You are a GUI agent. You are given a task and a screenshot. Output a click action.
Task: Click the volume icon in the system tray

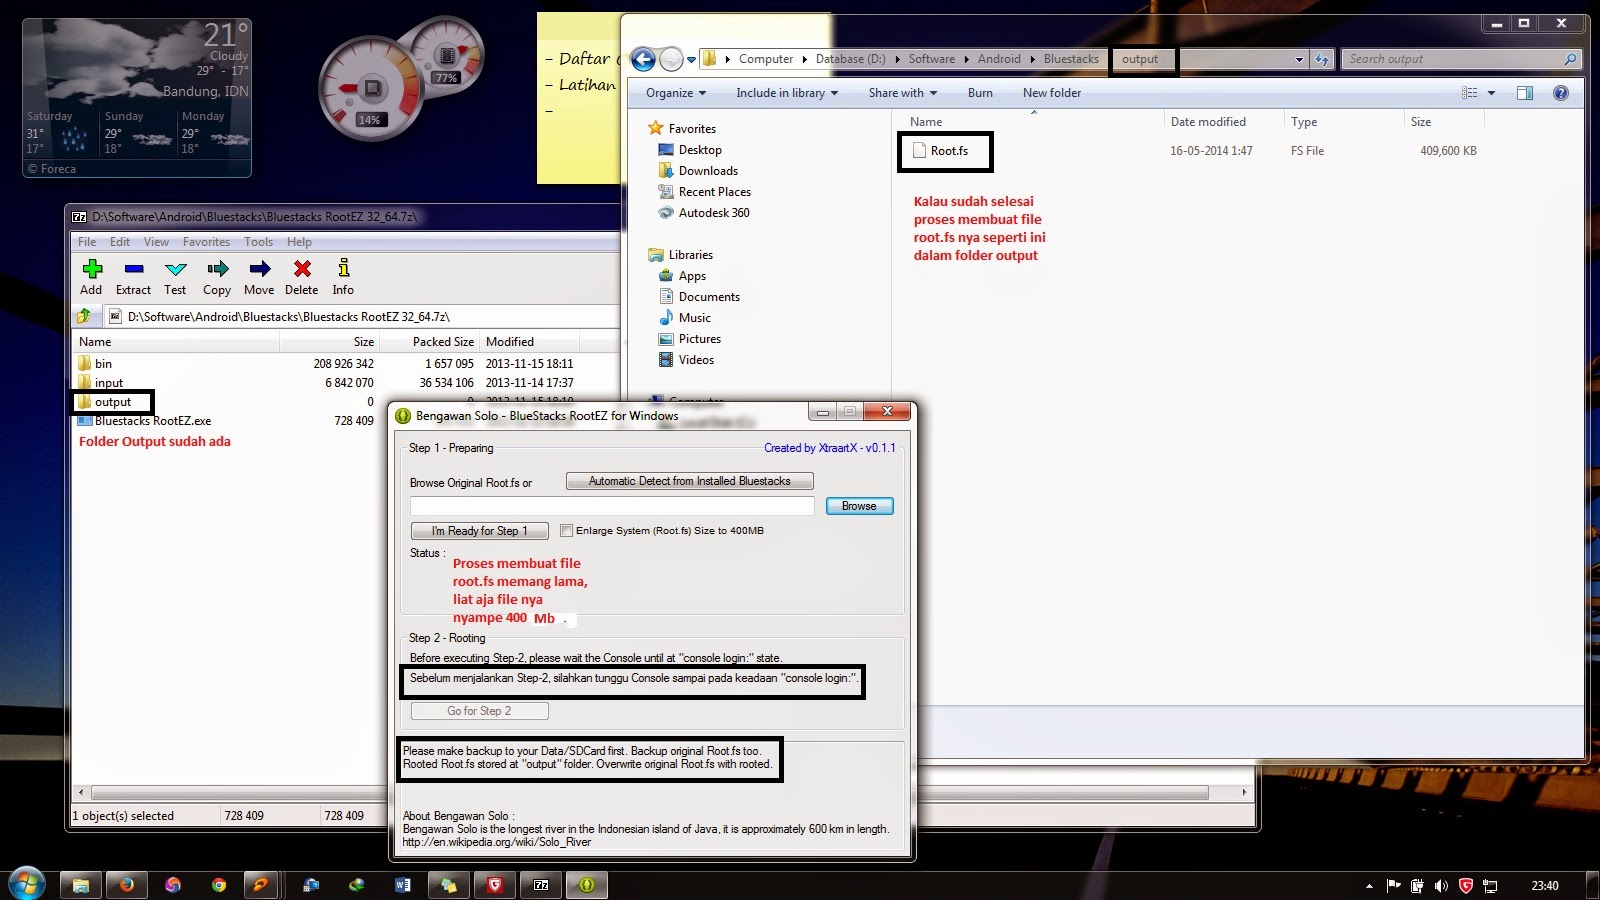(x=1441, y=885)
